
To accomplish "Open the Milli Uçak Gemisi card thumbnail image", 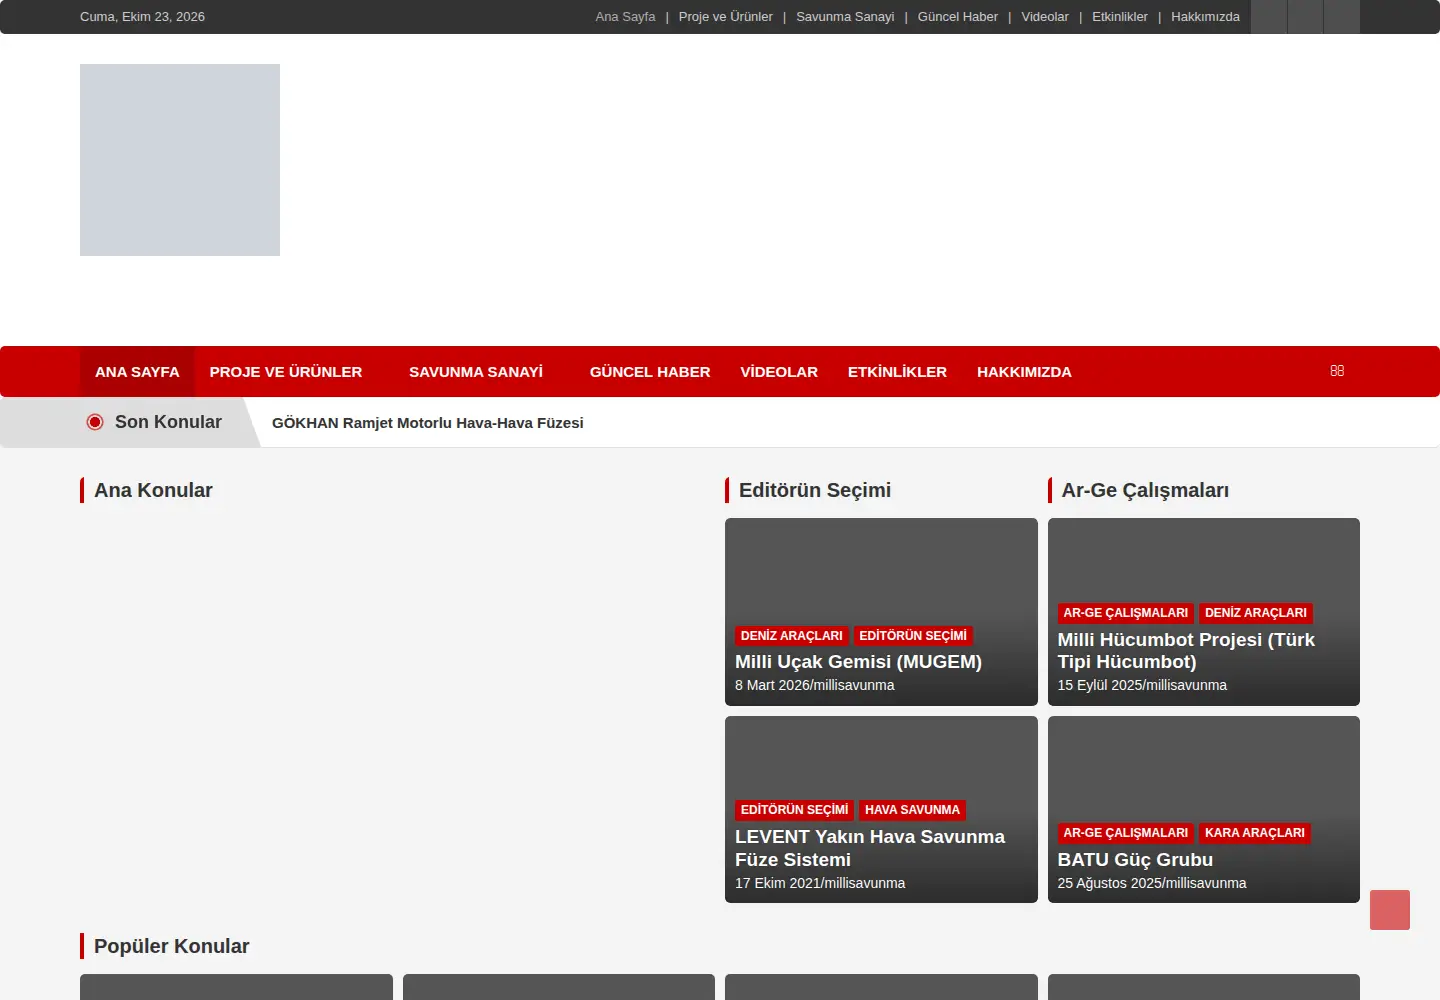I will click(881, 570).
